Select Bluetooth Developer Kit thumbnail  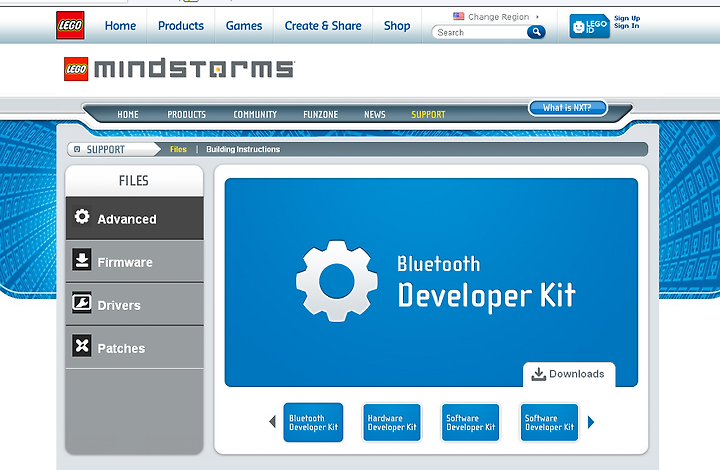pos(313,422)
